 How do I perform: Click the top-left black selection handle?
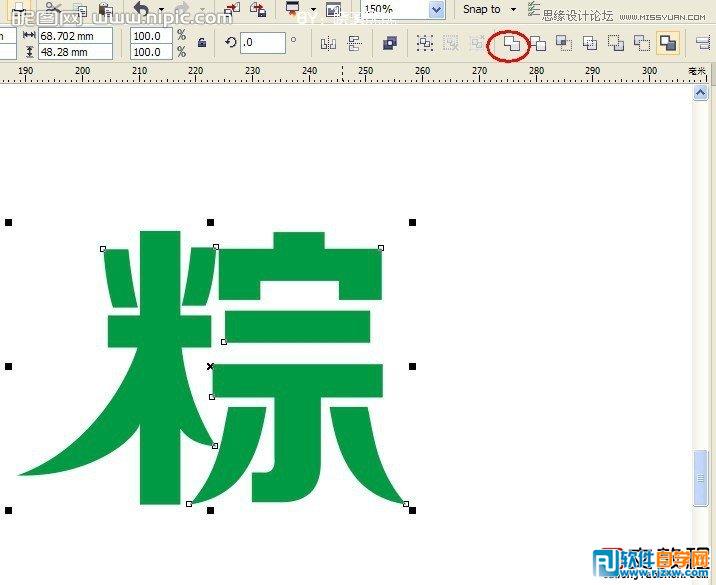tap(8, 222)
